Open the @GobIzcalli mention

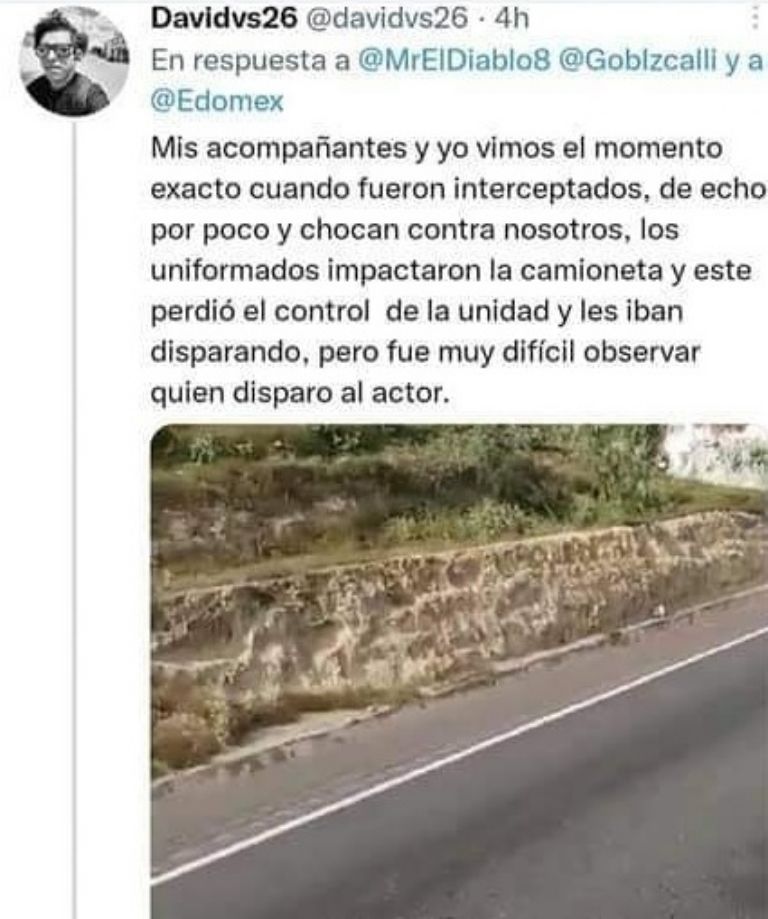(638, 61)
